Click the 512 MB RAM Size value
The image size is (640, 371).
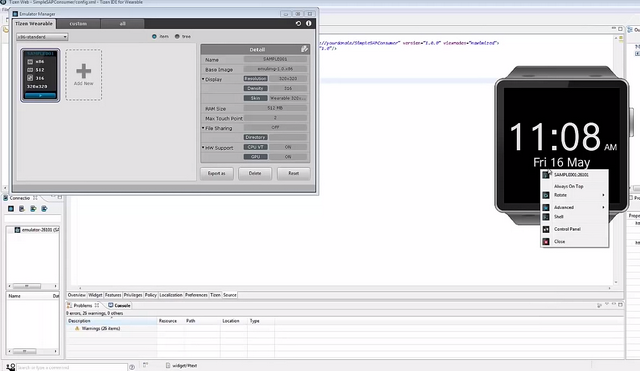point(275,108)
